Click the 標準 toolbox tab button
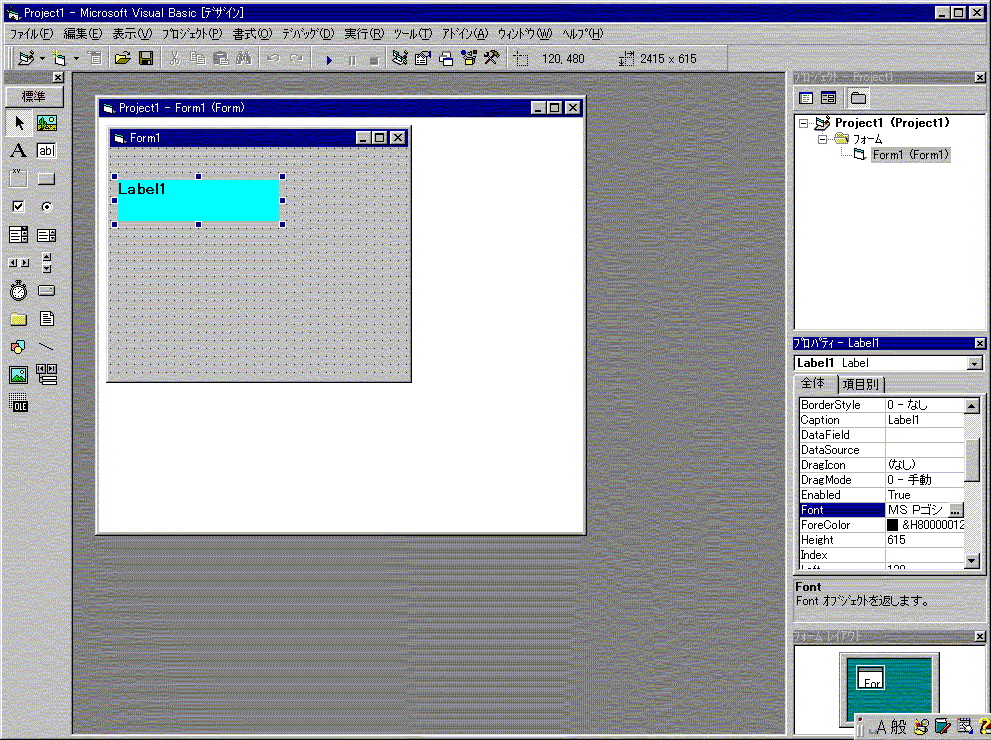The image size is (991, 740). coord(34,97)
